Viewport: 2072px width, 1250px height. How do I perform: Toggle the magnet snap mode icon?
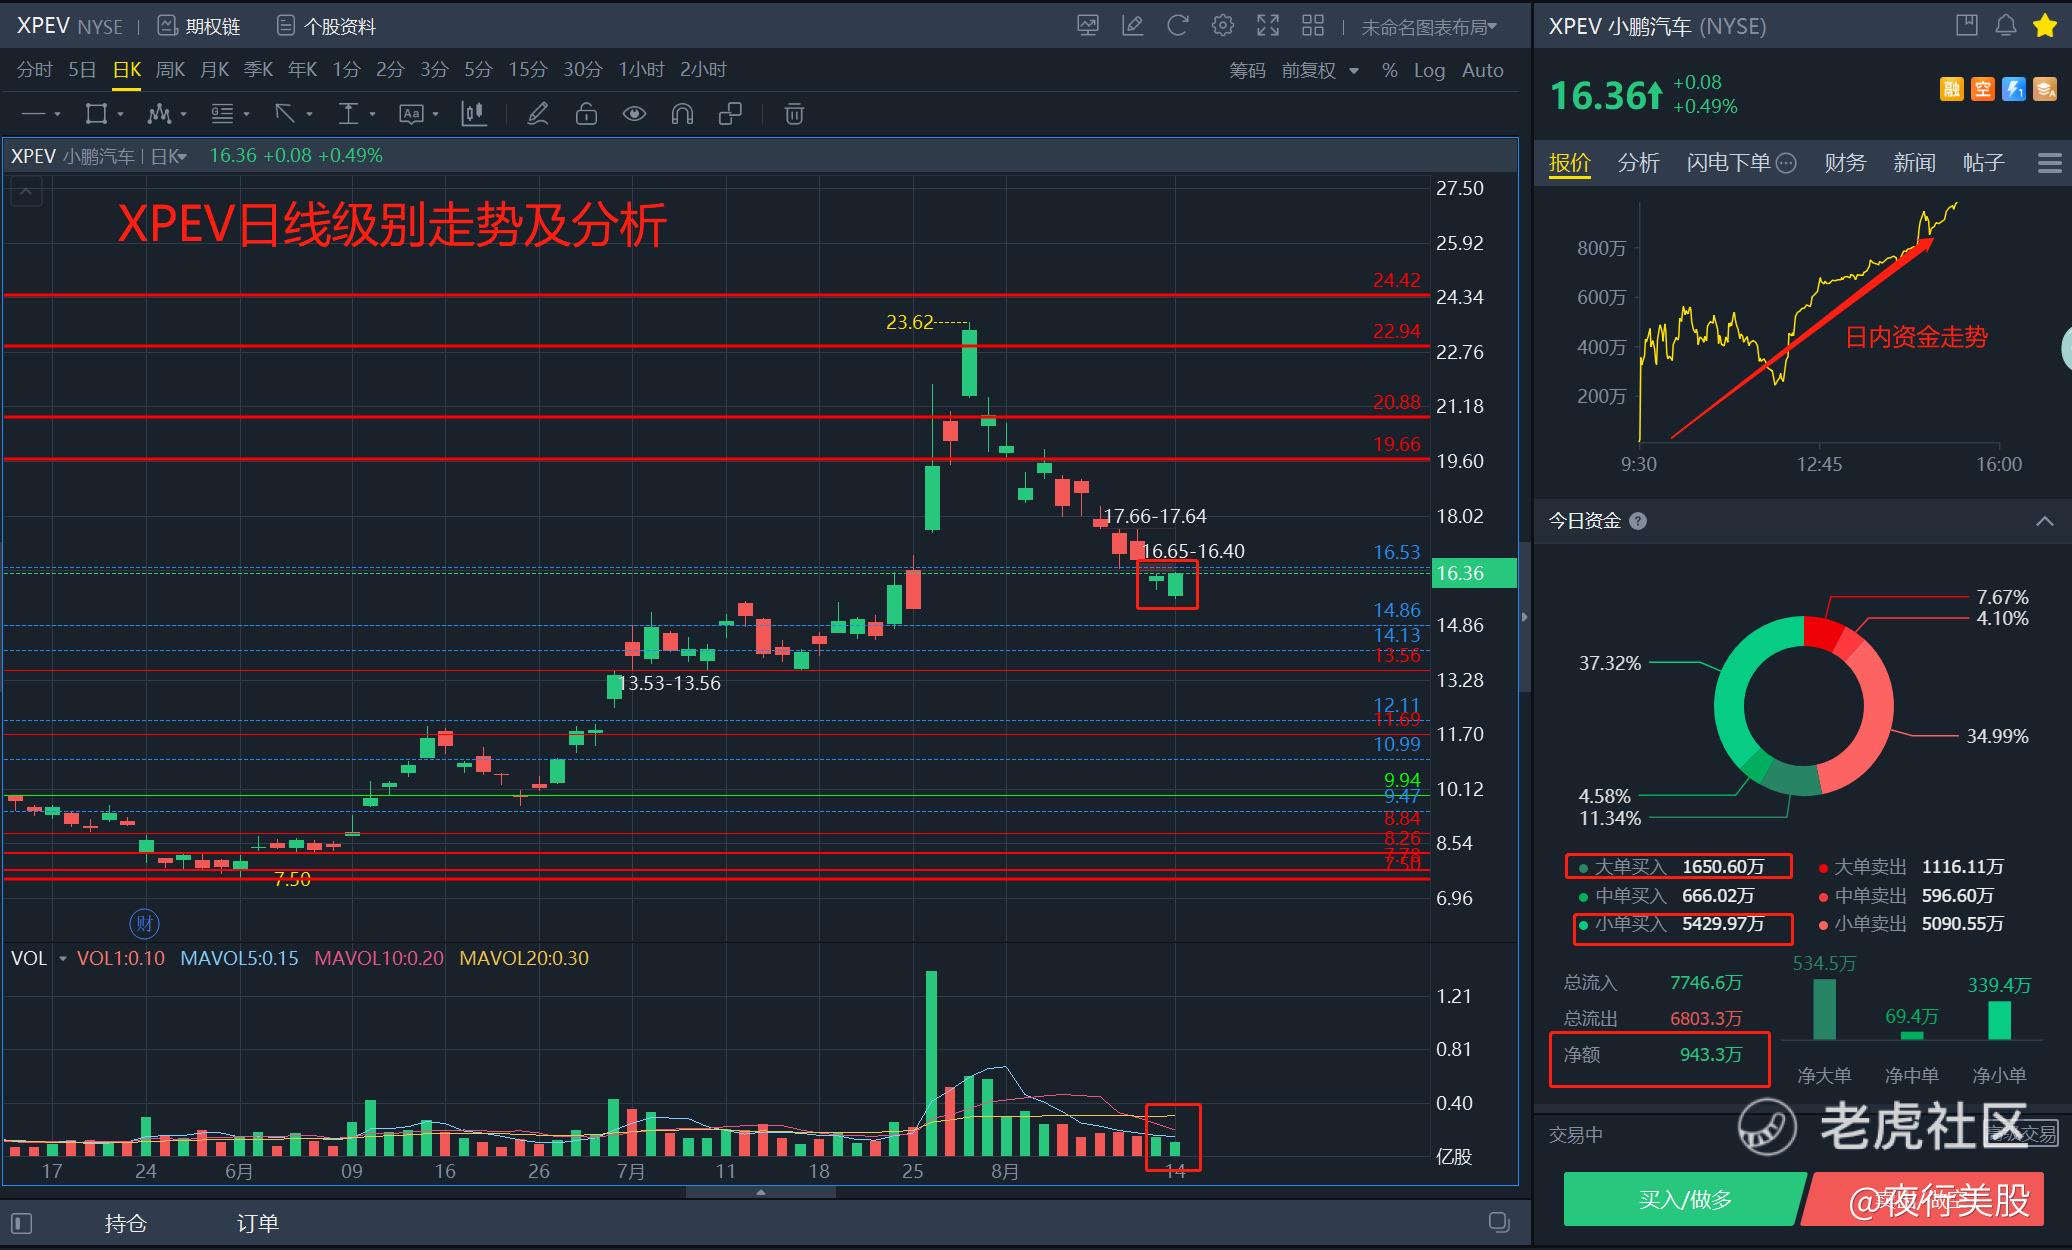(682, 114)
